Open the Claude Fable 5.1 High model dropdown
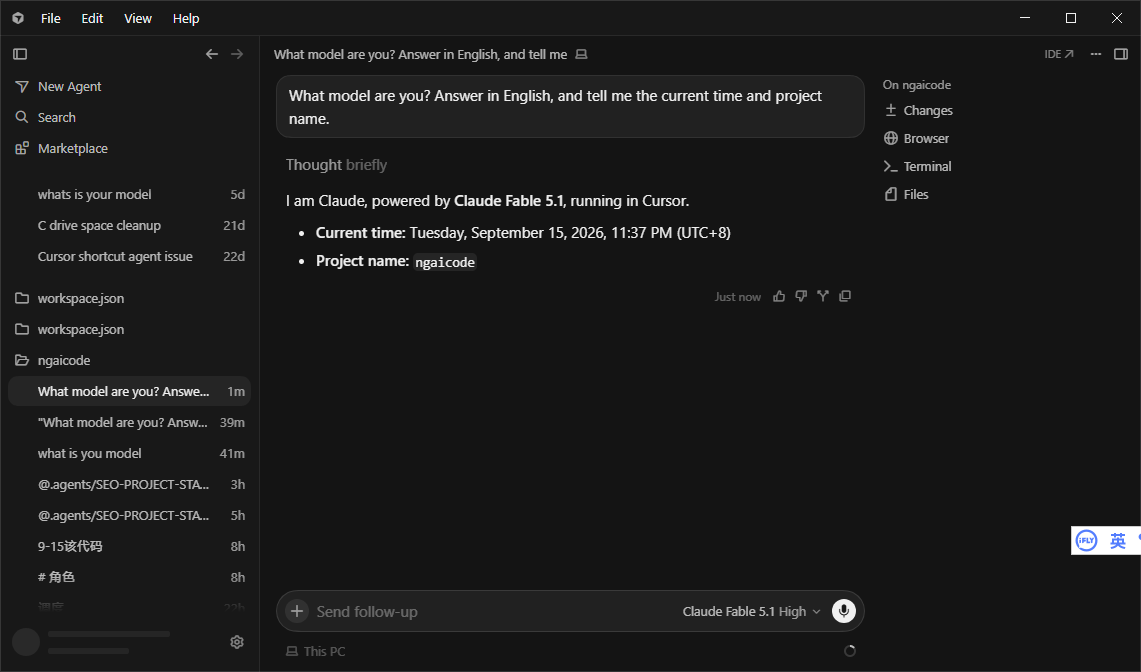This screenshot has width=1141, height=672. tap(751, 612)
